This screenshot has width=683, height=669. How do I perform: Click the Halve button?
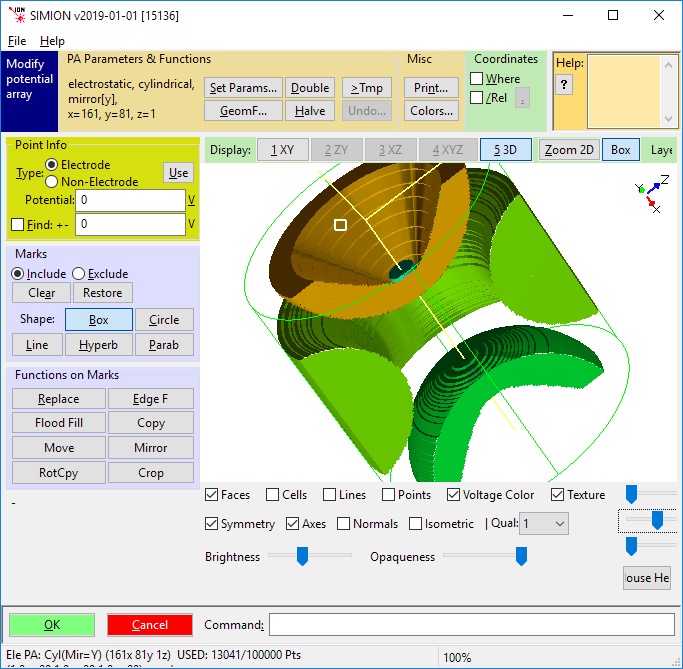310,111
